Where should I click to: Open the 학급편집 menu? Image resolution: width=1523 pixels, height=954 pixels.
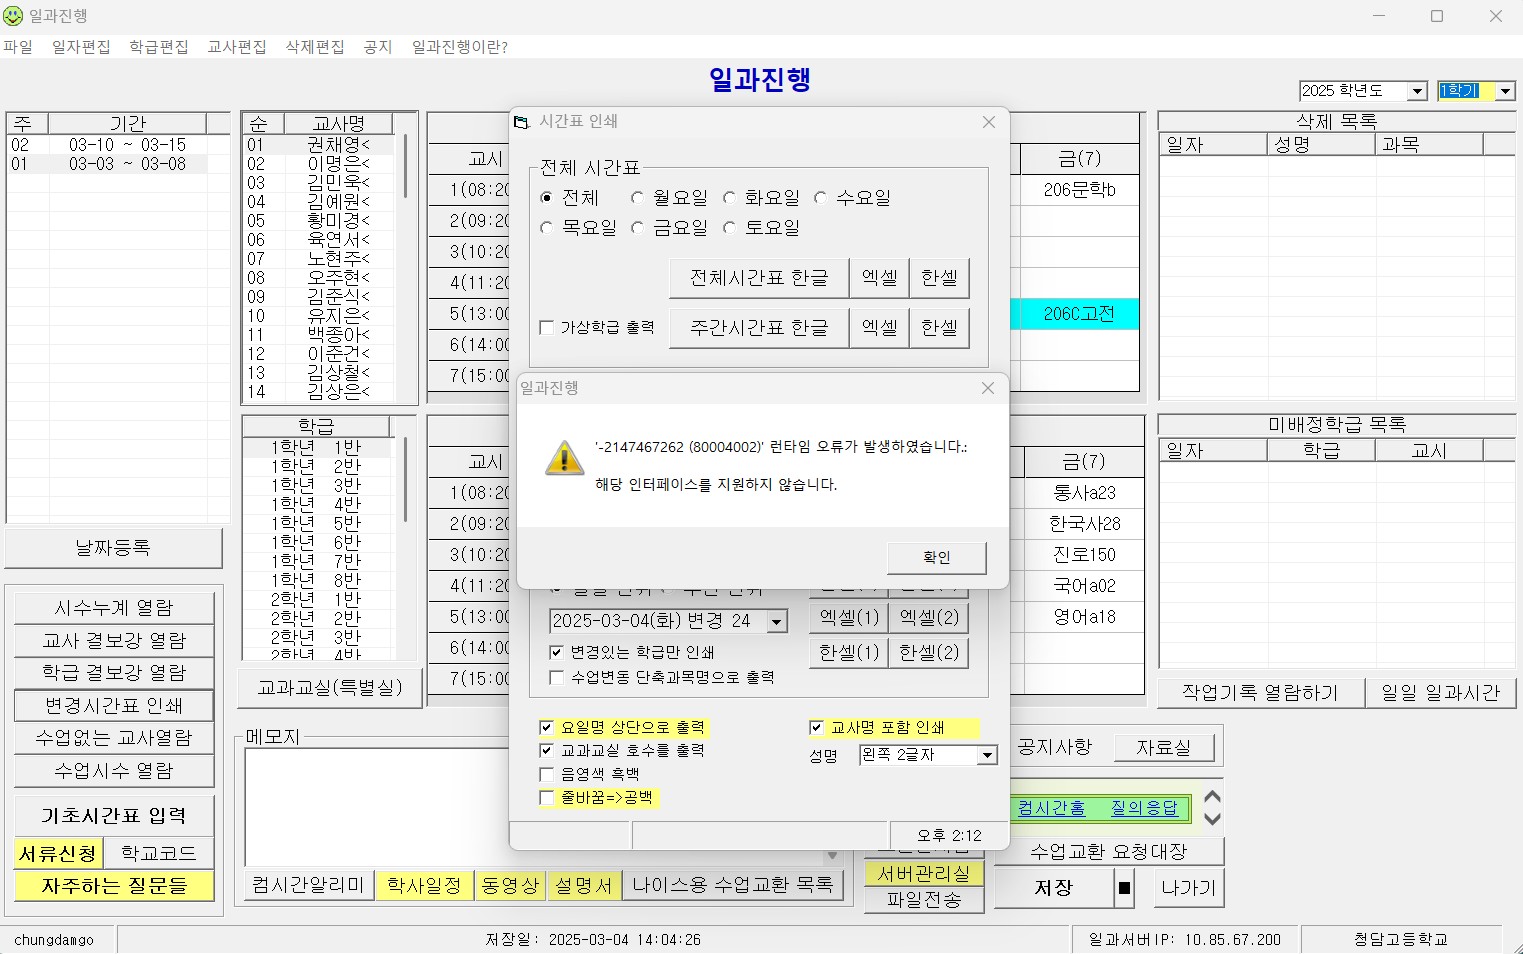click(159, 47)
